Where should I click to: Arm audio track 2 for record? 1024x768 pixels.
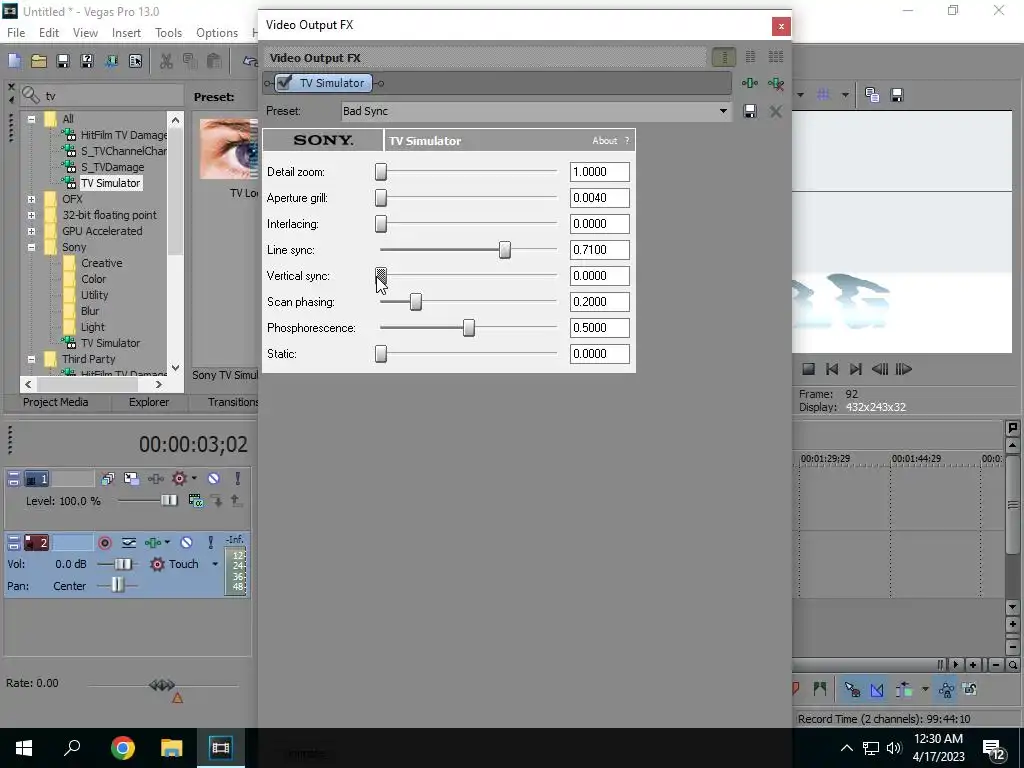(x=104, y=543)
